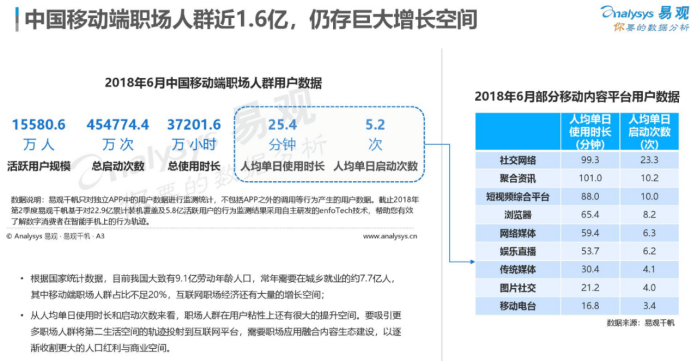Click the cell 16.8 for 移动电台
This screenshot has width=692, height=362.
(590, 305)
